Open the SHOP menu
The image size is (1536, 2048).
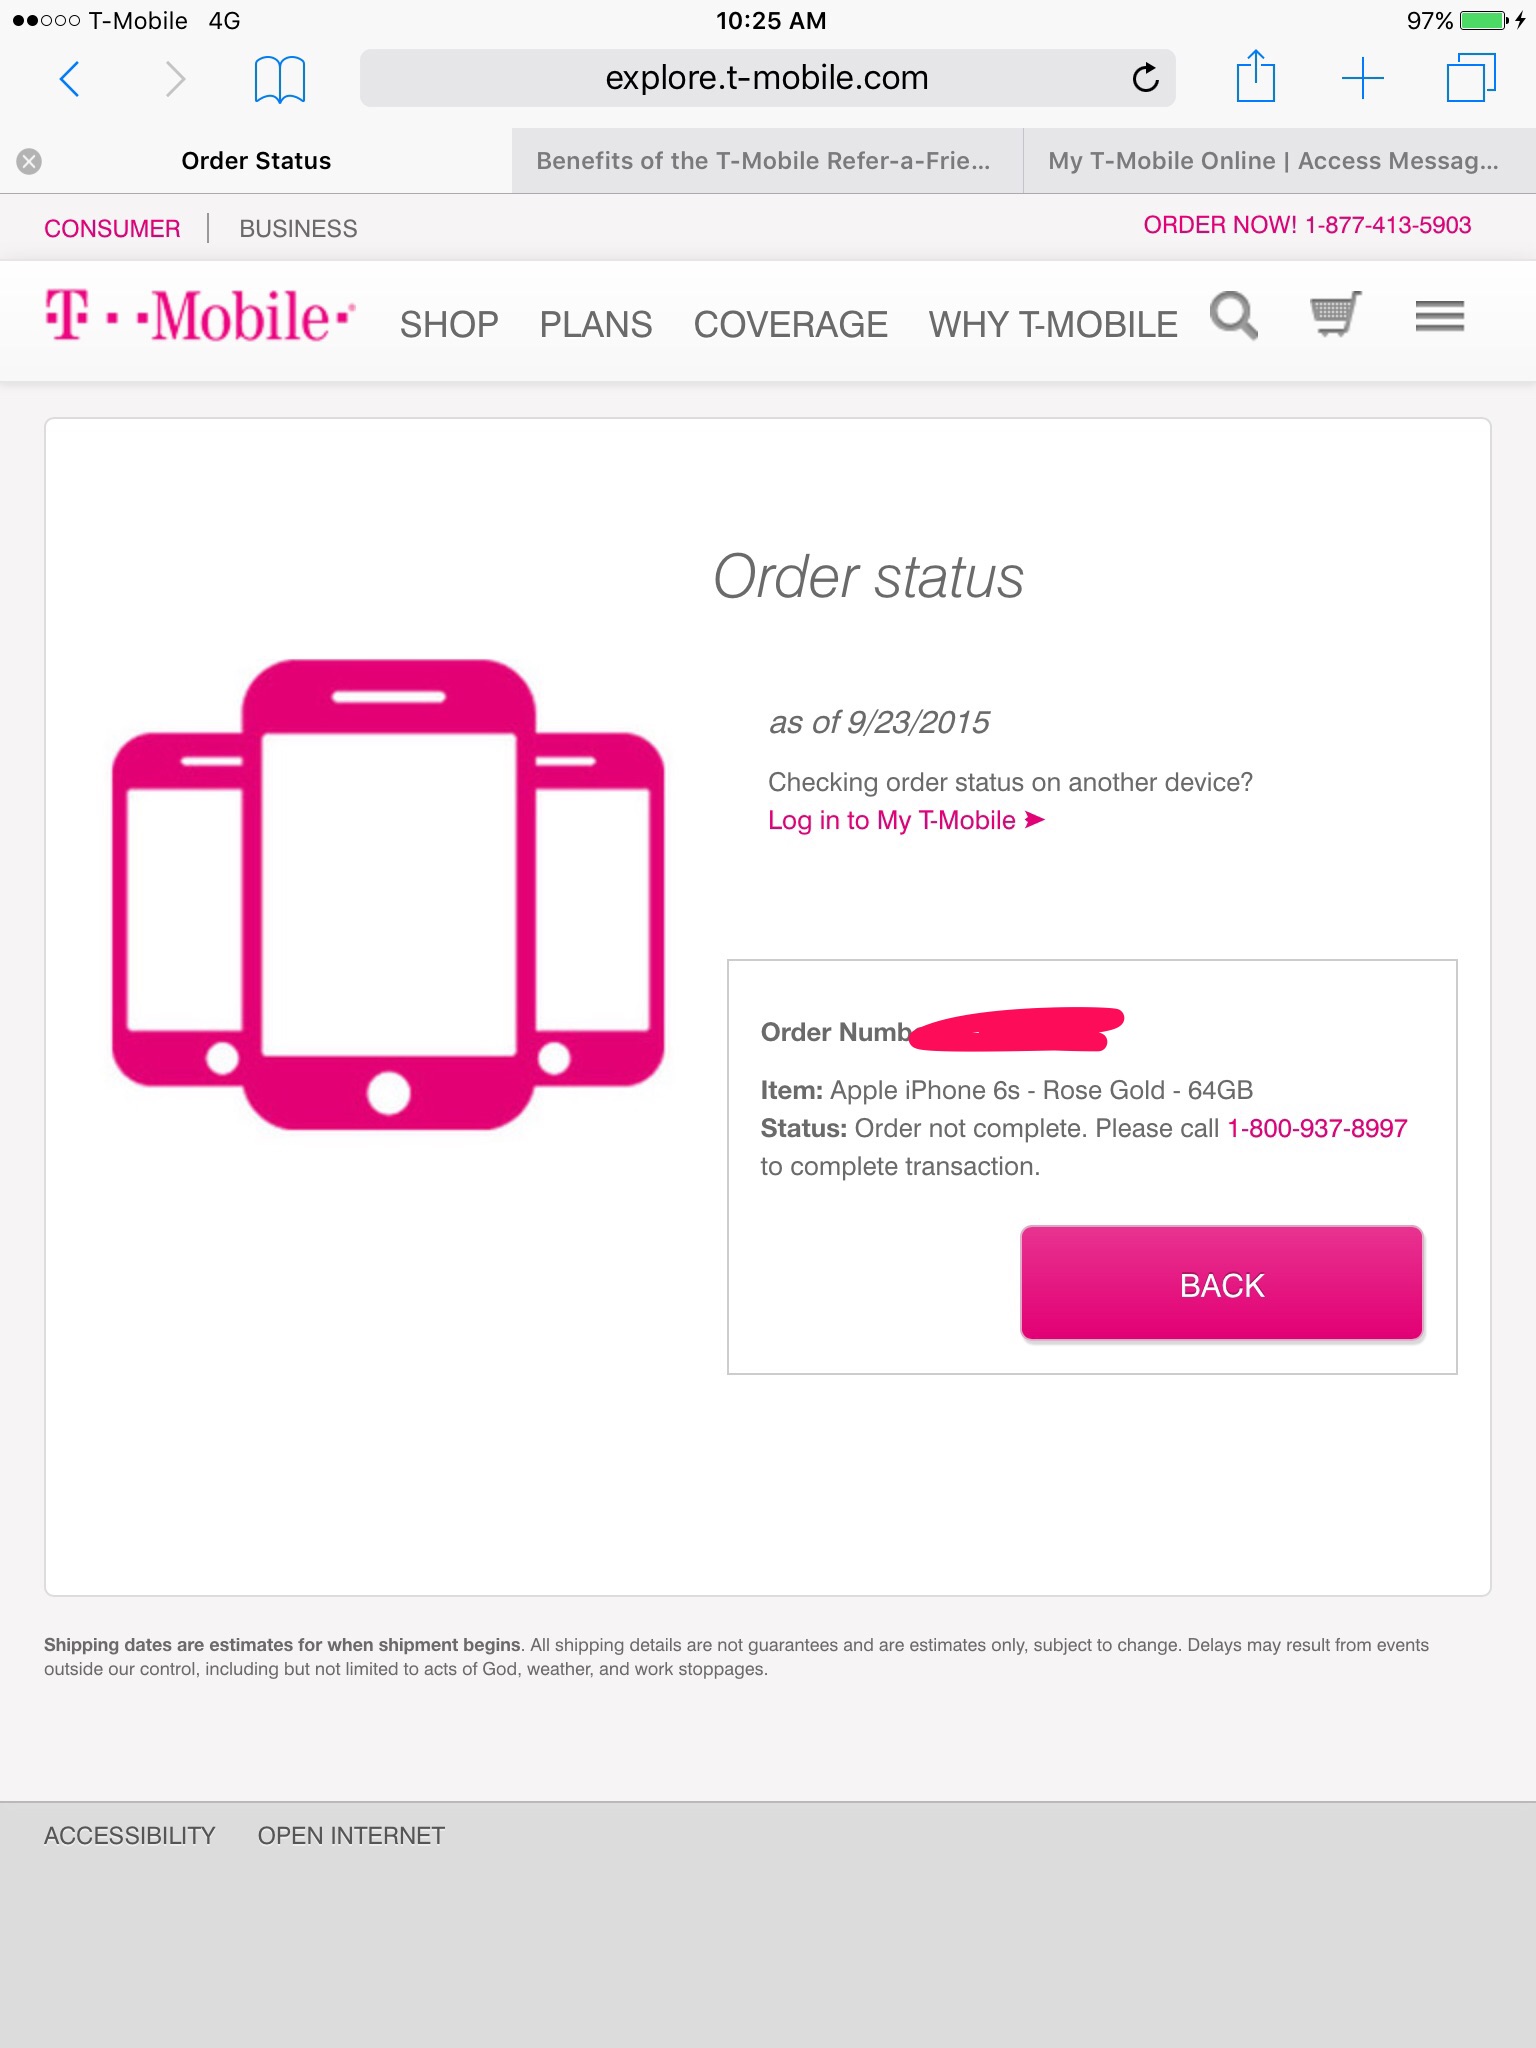point(449,324)
